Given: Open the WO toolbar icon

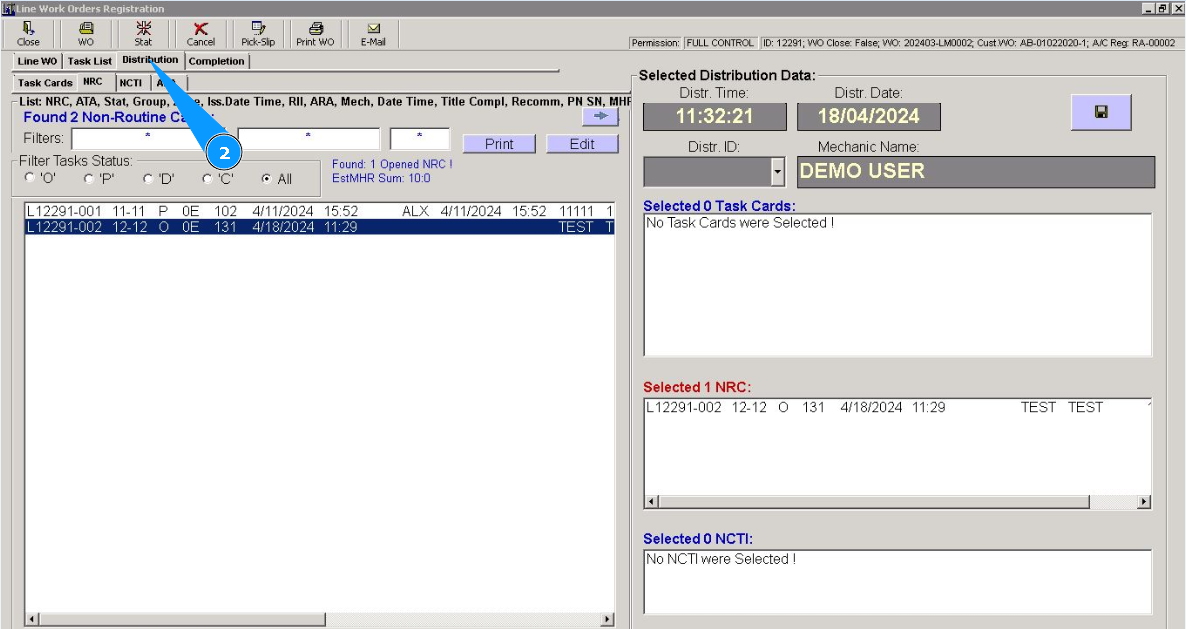Looking at the screenshot, I should 86,34.
